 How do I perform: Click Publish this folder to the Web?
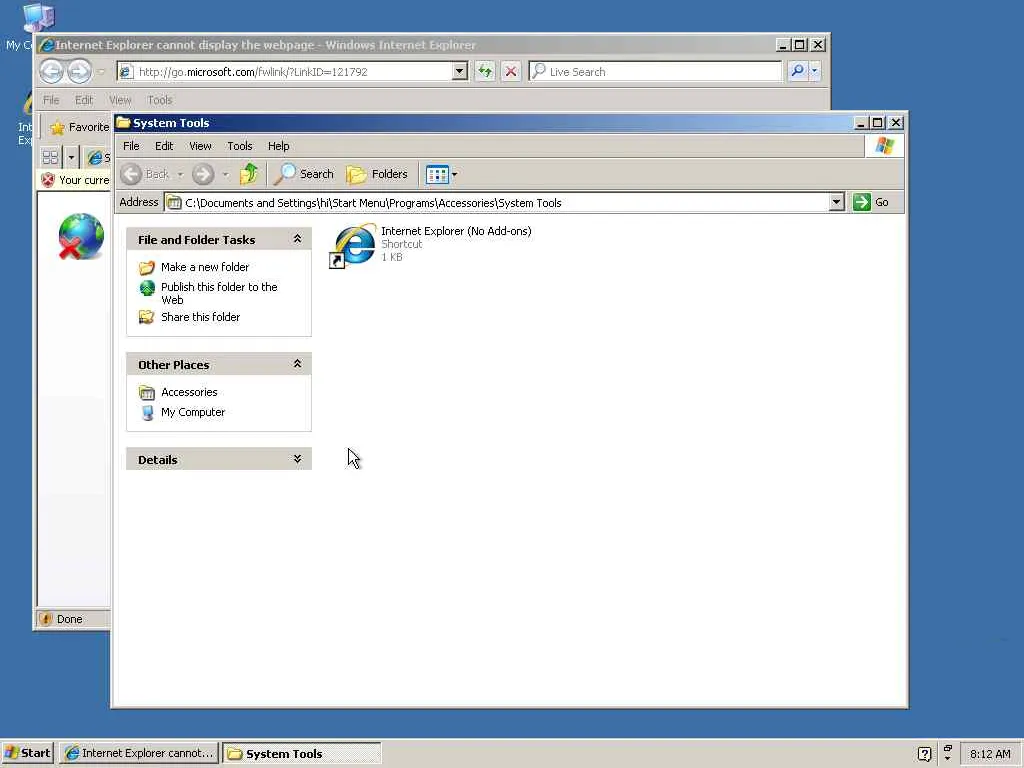[x=219, y=293]
